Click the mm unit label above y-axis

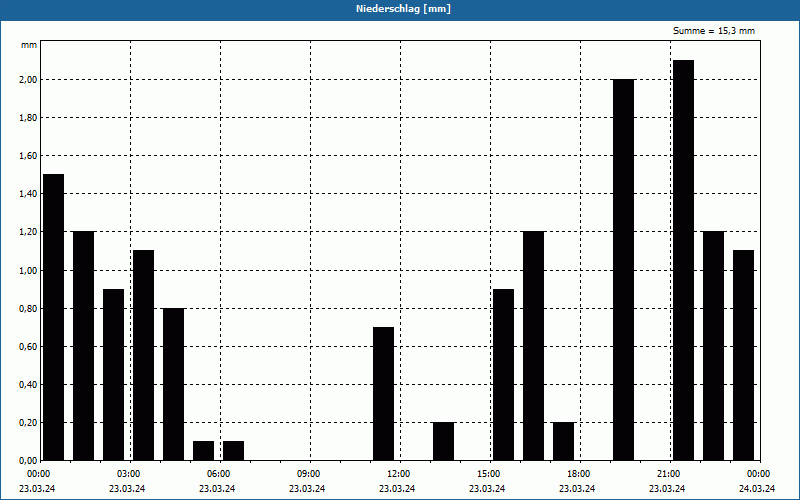[x=29, y=45]
